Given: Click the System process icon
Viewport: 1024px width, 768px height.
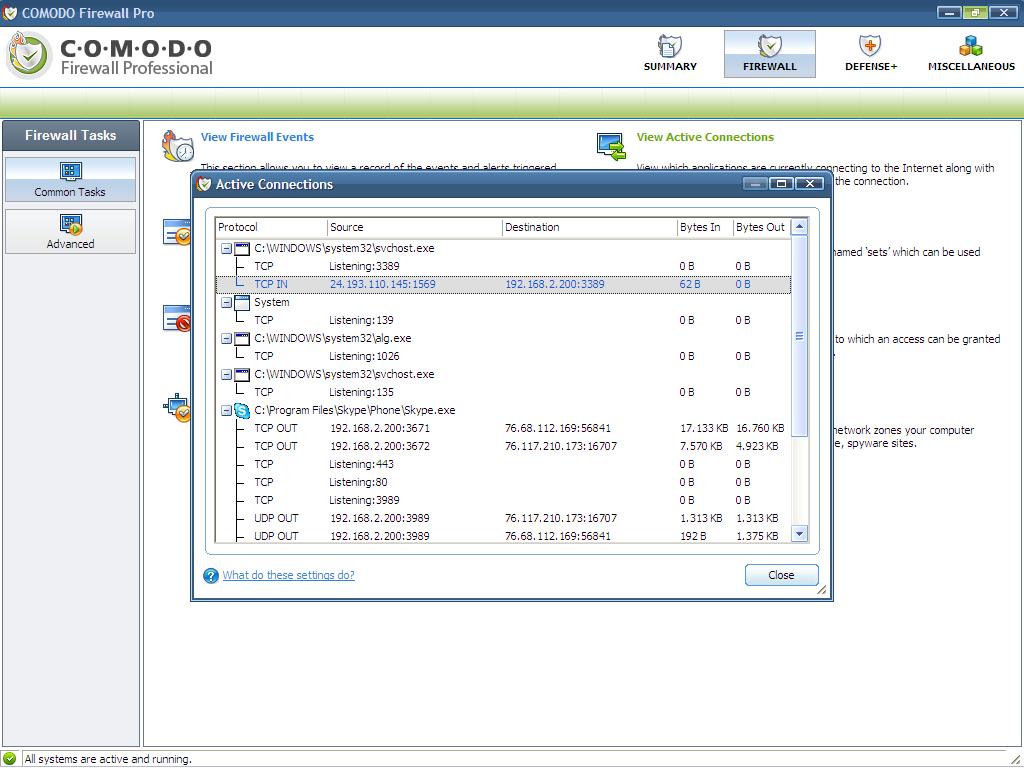Looking at the screenshot, I should point(242,302).
